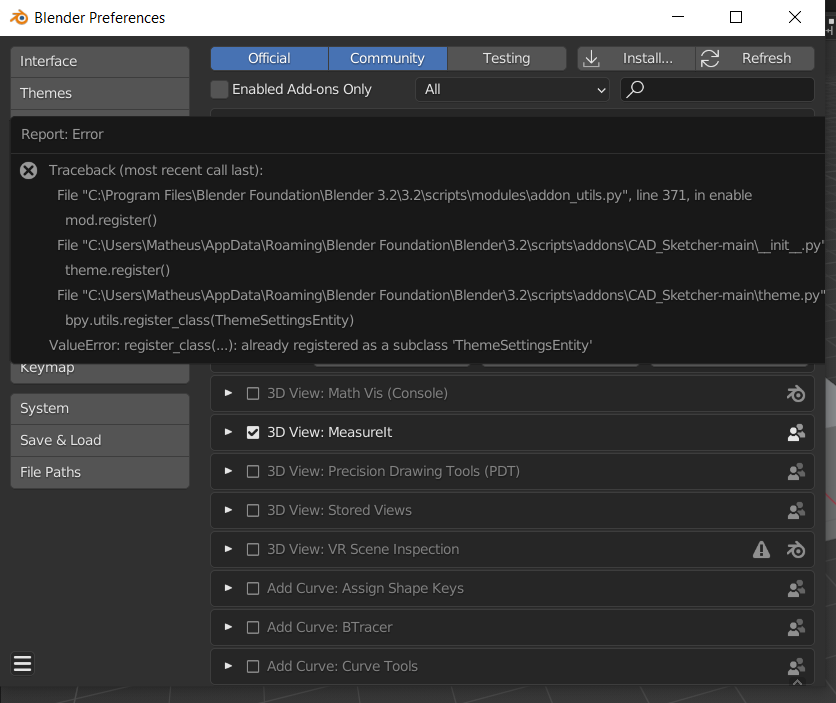Open the hamburger menu at the bottom left
This screenshot has height=703, width=836.
coord(22,663)
